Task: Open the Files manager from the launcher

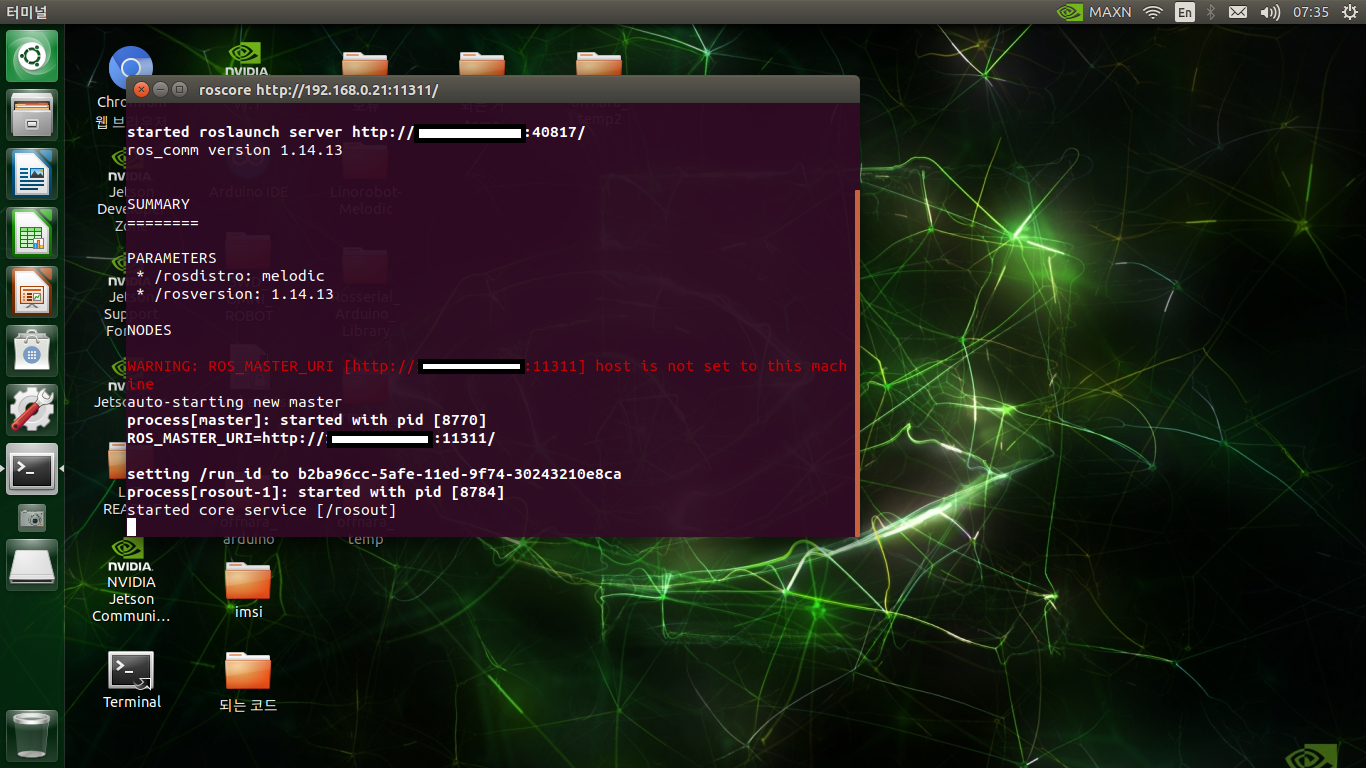Action: coord(33,115)
